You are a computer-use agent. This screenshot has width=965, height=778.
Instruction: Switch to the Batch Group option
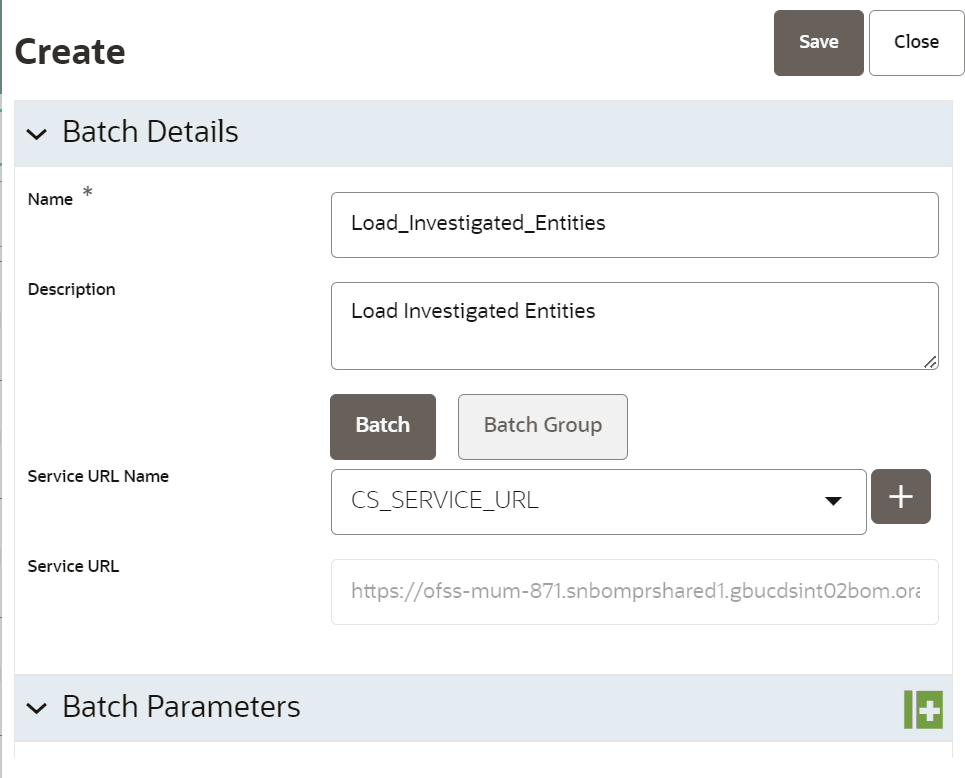(x=542, y=426)
